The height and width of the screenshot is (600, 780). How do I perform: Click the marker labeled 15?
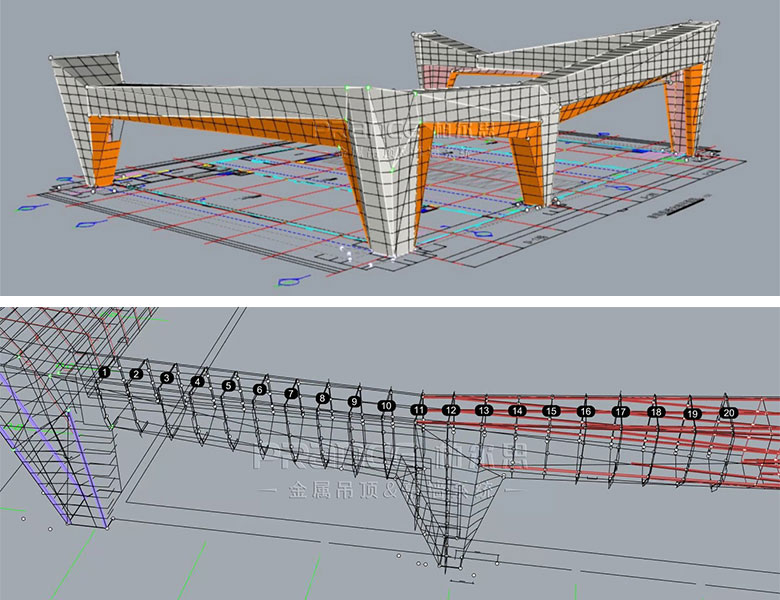[x=551, y=411]
